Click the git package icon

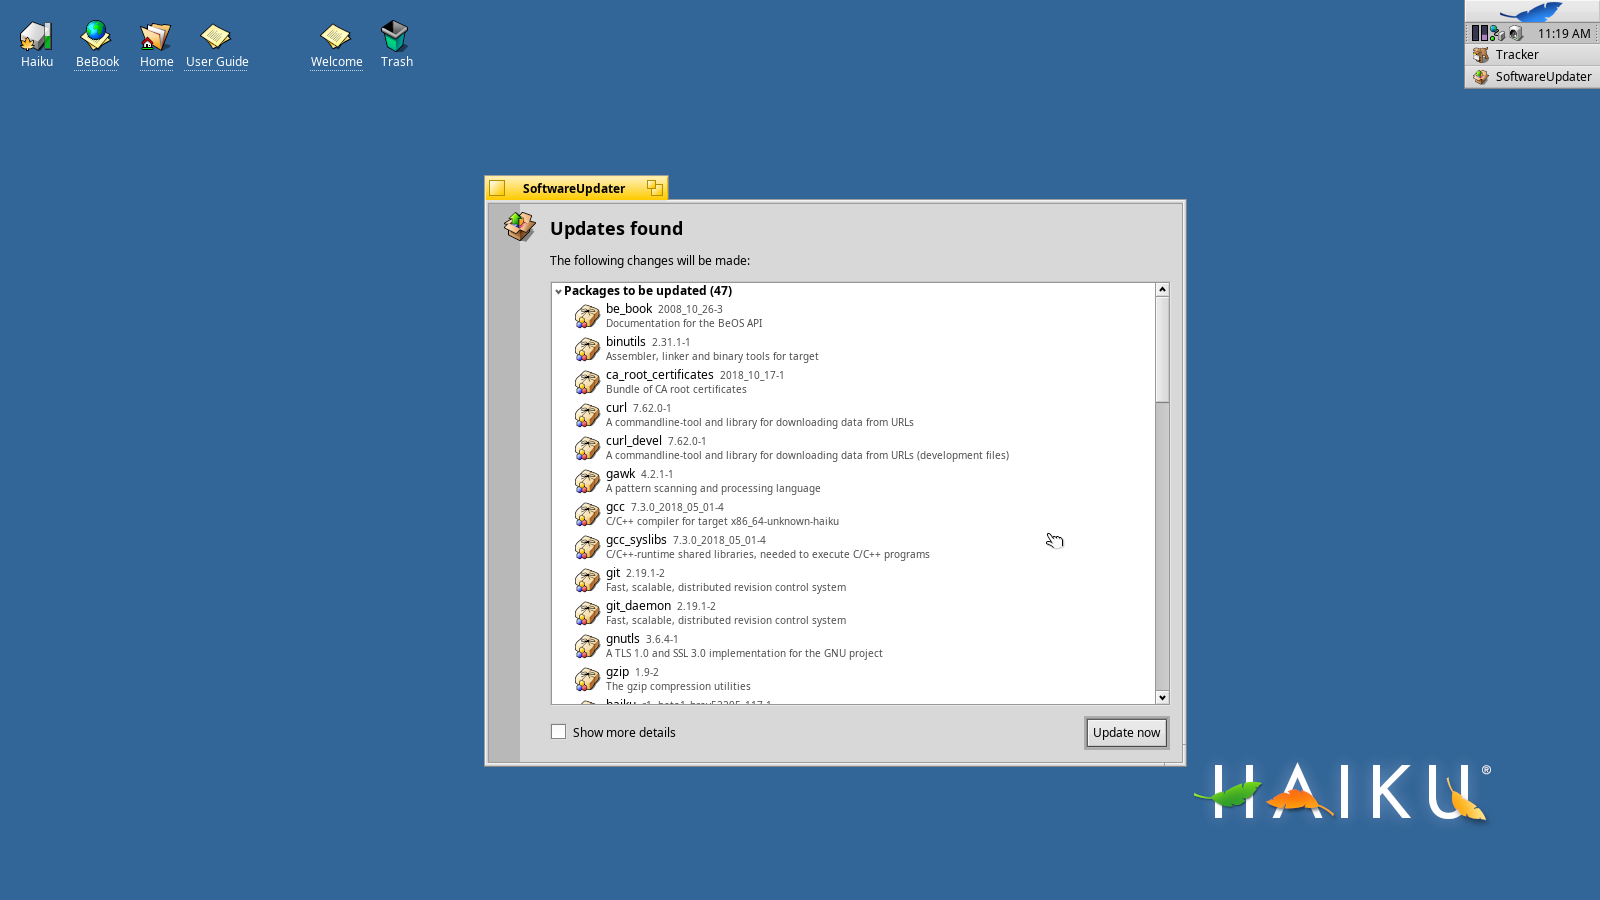587,580
